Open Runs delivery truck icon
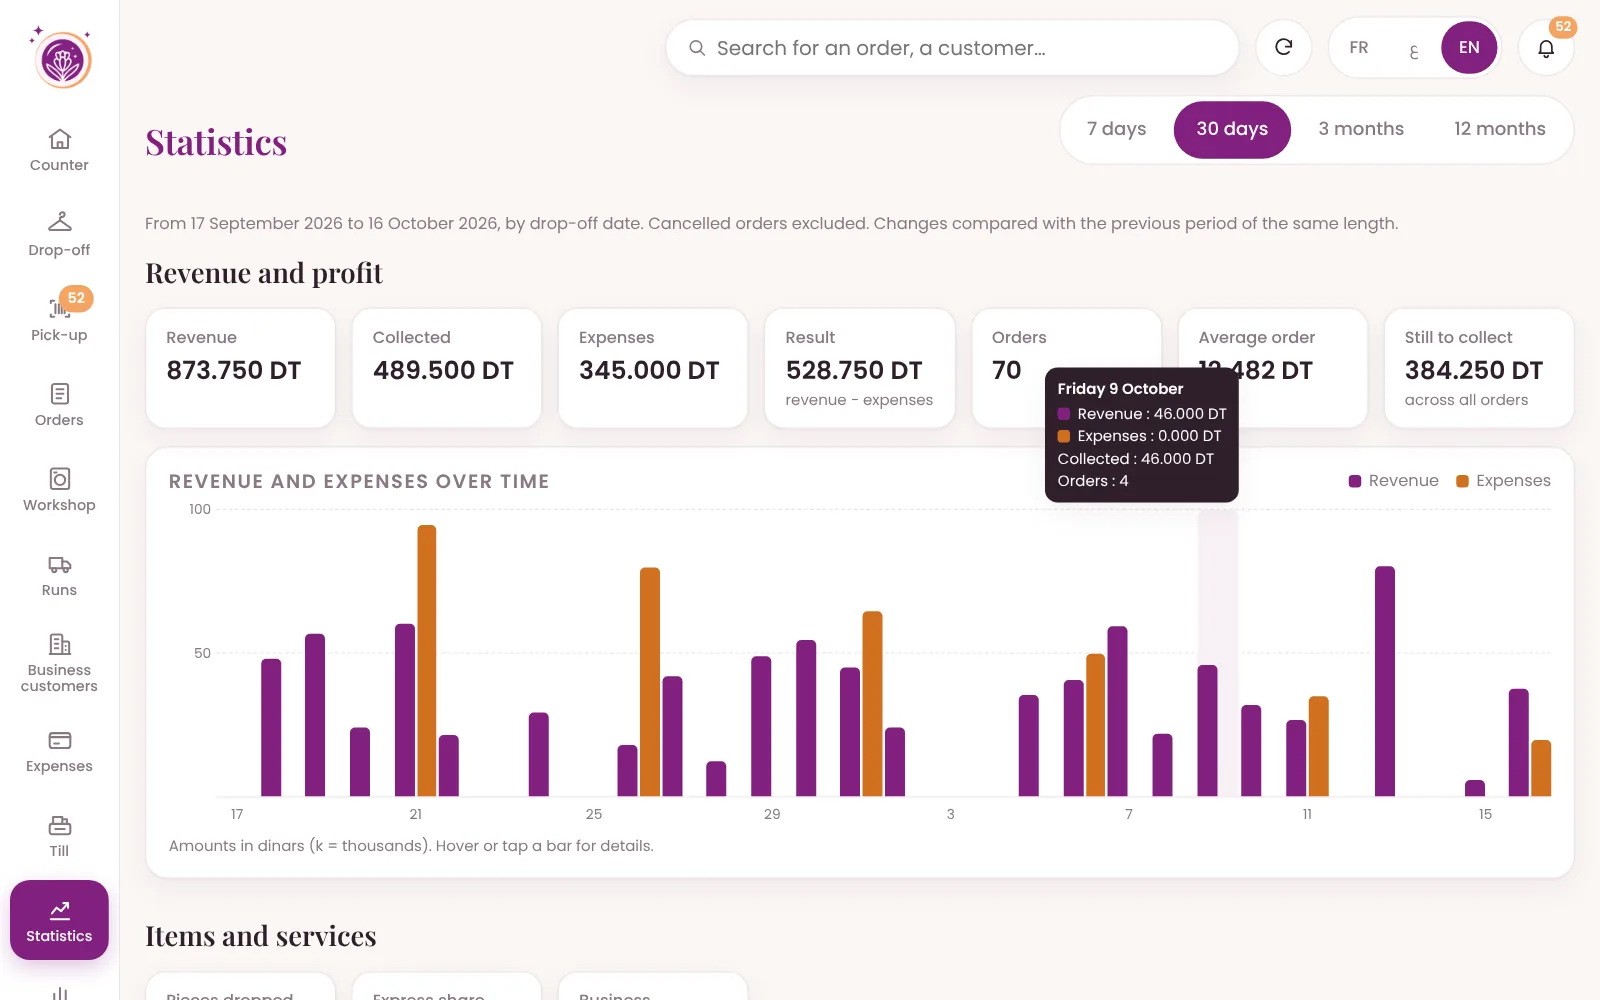 (x=59, y=565)
